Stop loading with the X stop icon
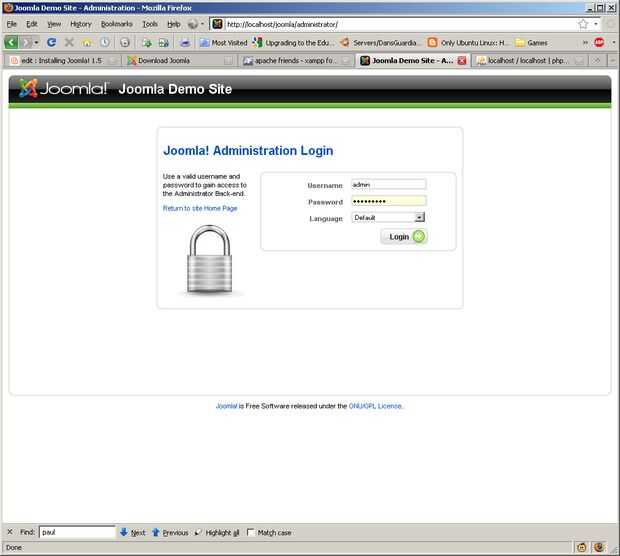Viewport: 620px width, 556px height. tap(69, 42)
